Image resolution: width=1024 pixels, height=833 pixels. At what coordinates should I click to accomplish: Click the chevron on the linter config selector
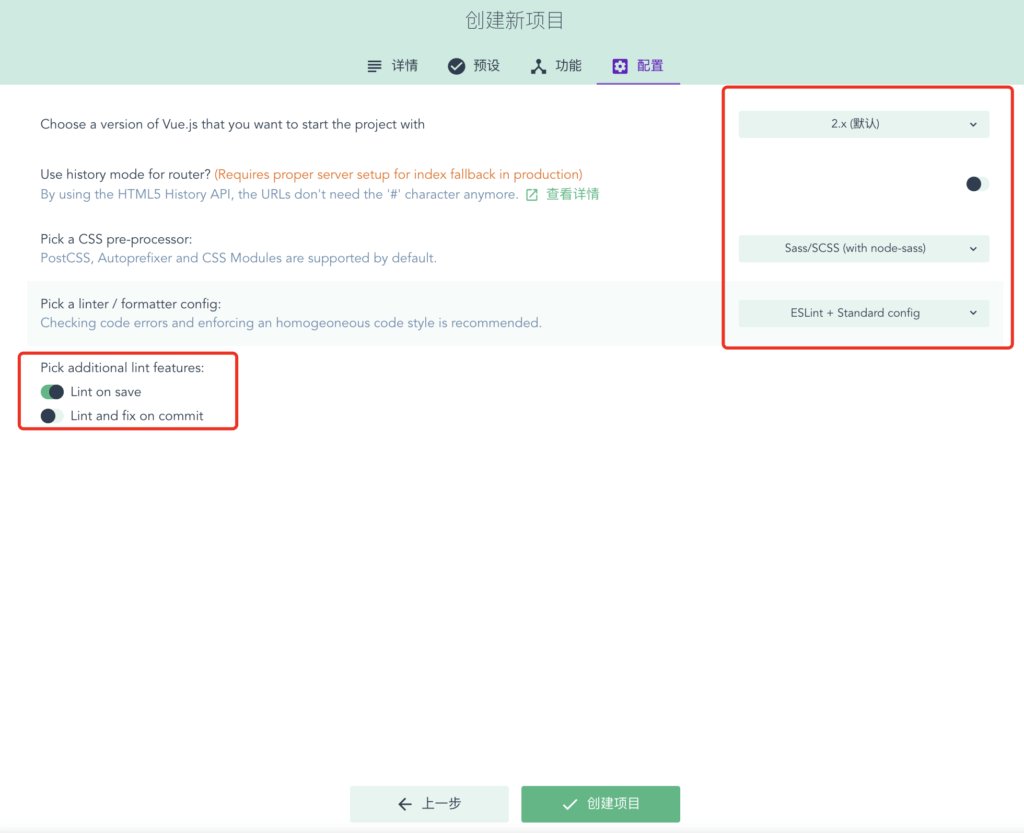pyautogui.click(x=973, y=313)
